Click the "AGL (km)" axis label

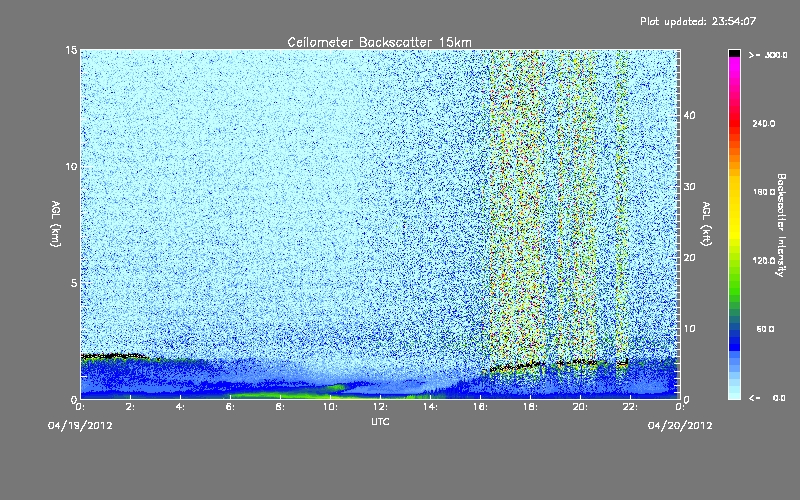pos(56,224)
